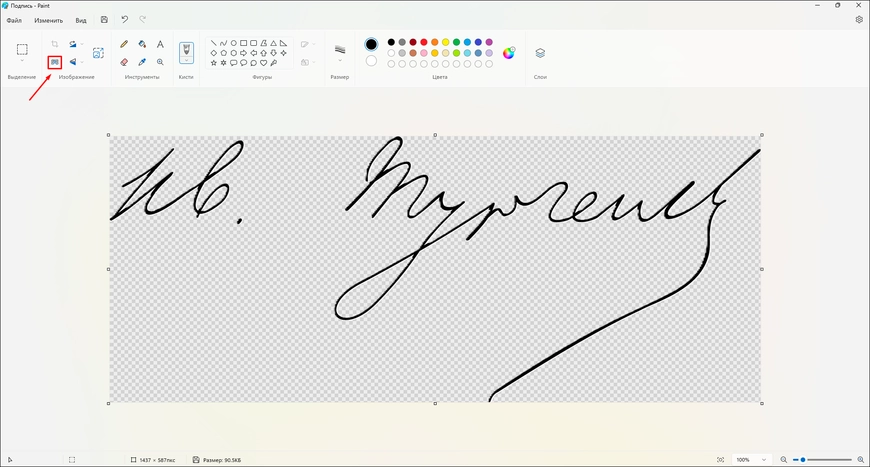This screenshot has height=467, width=870.
Task: Choose the lightning bolt shape
Action: 274,63
